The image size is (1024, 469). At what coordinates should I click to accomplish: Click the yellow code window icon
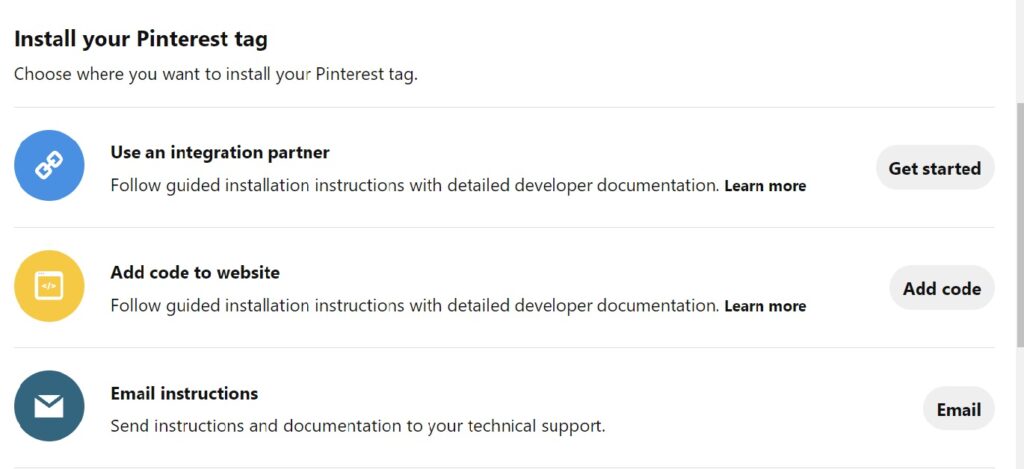(49, 286)
